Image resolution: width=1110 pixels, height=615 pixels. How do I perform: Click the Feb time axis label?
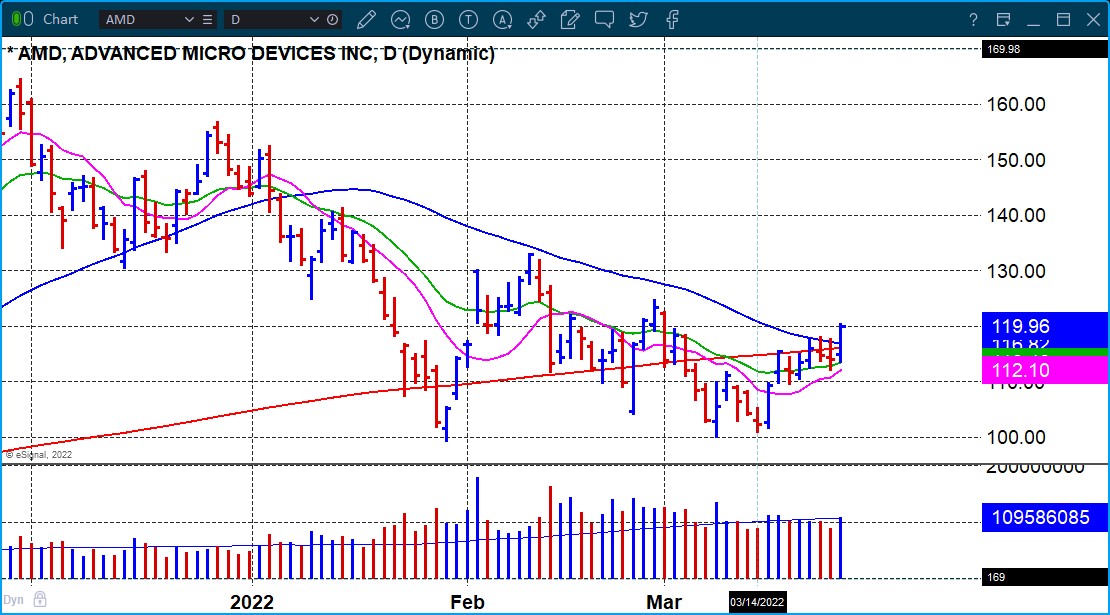click(x=467, y=602)
